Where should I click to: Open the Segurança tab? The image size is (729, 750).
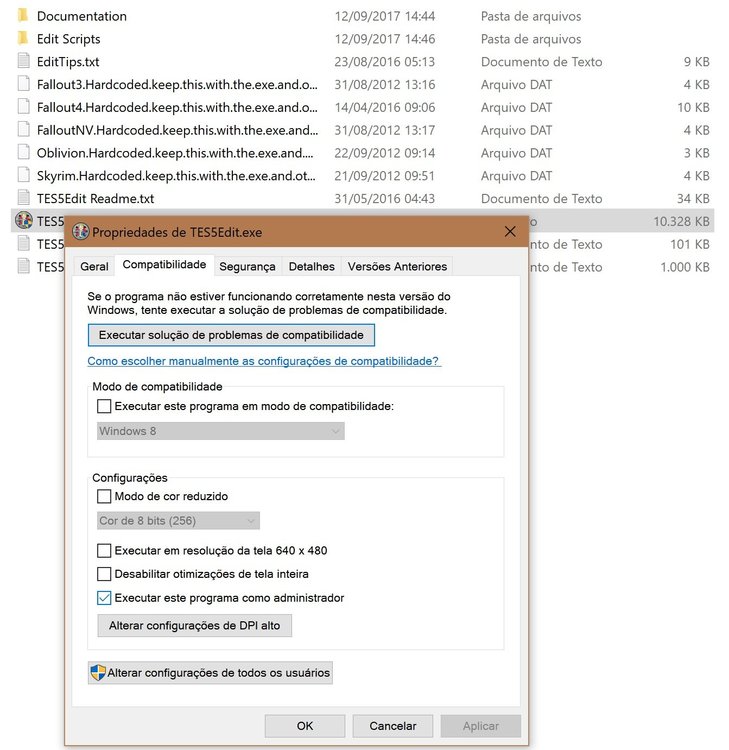pyautogui.click(x=247, y=266)
